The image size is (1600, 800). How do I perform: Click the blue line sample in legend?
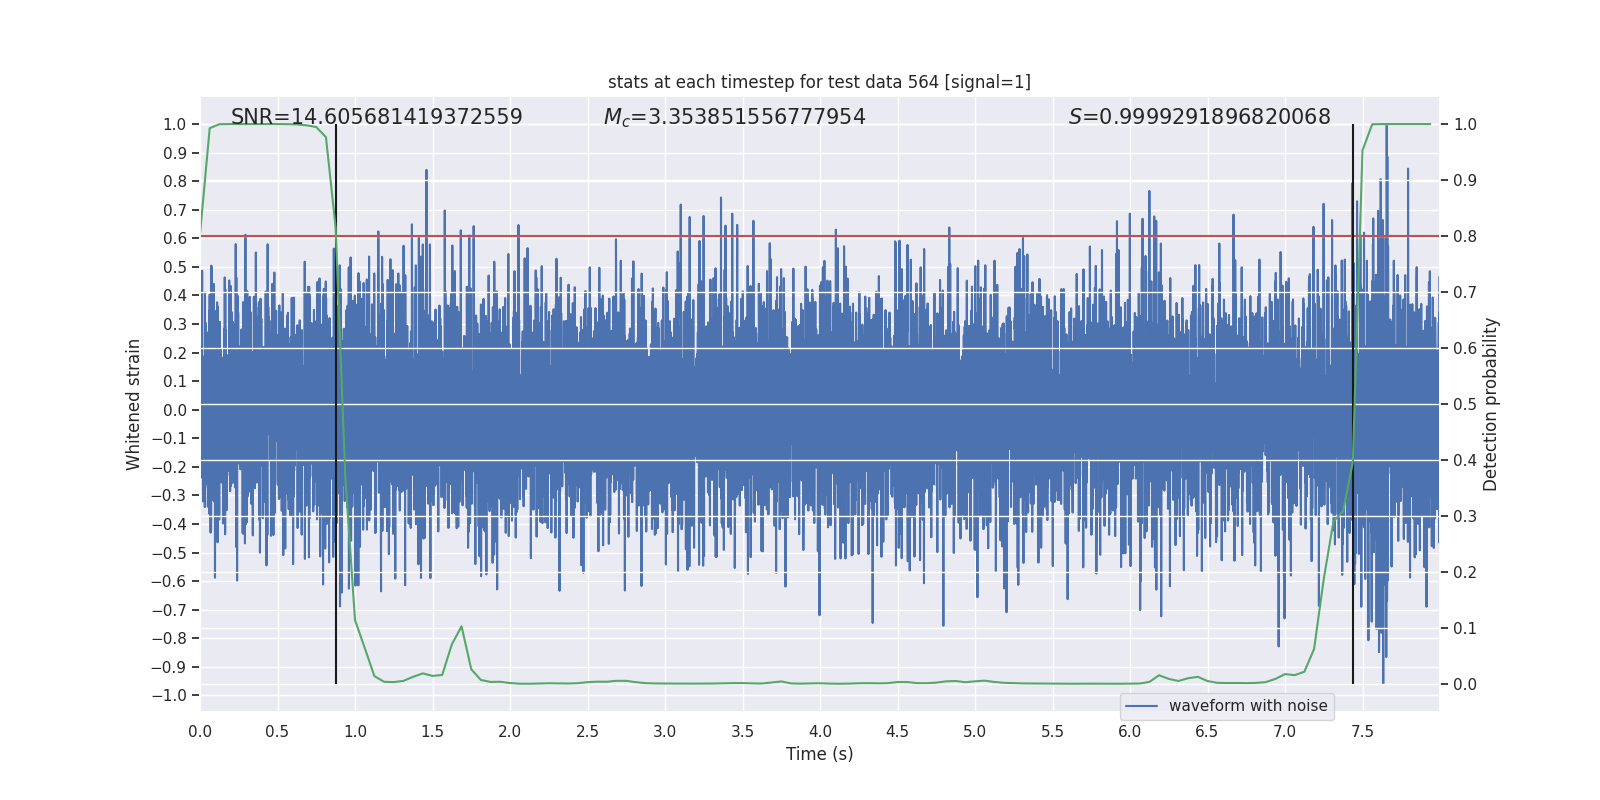[x=1142, y=706]
